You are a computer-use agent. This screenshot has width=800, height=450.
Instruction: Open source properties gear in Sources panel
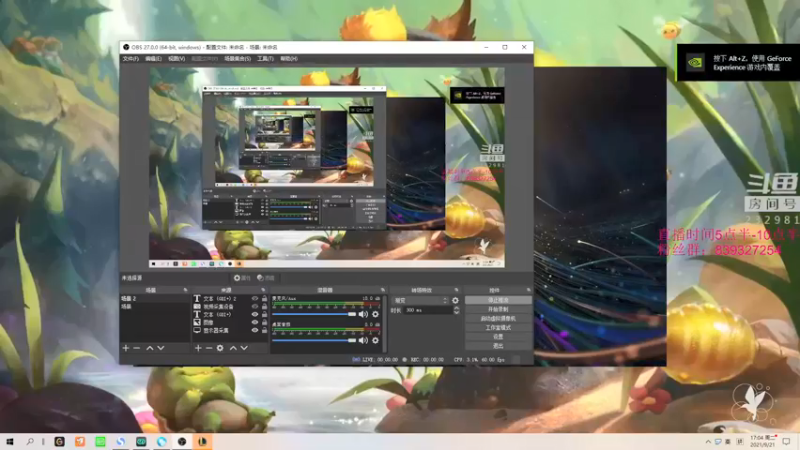point(220,348)
